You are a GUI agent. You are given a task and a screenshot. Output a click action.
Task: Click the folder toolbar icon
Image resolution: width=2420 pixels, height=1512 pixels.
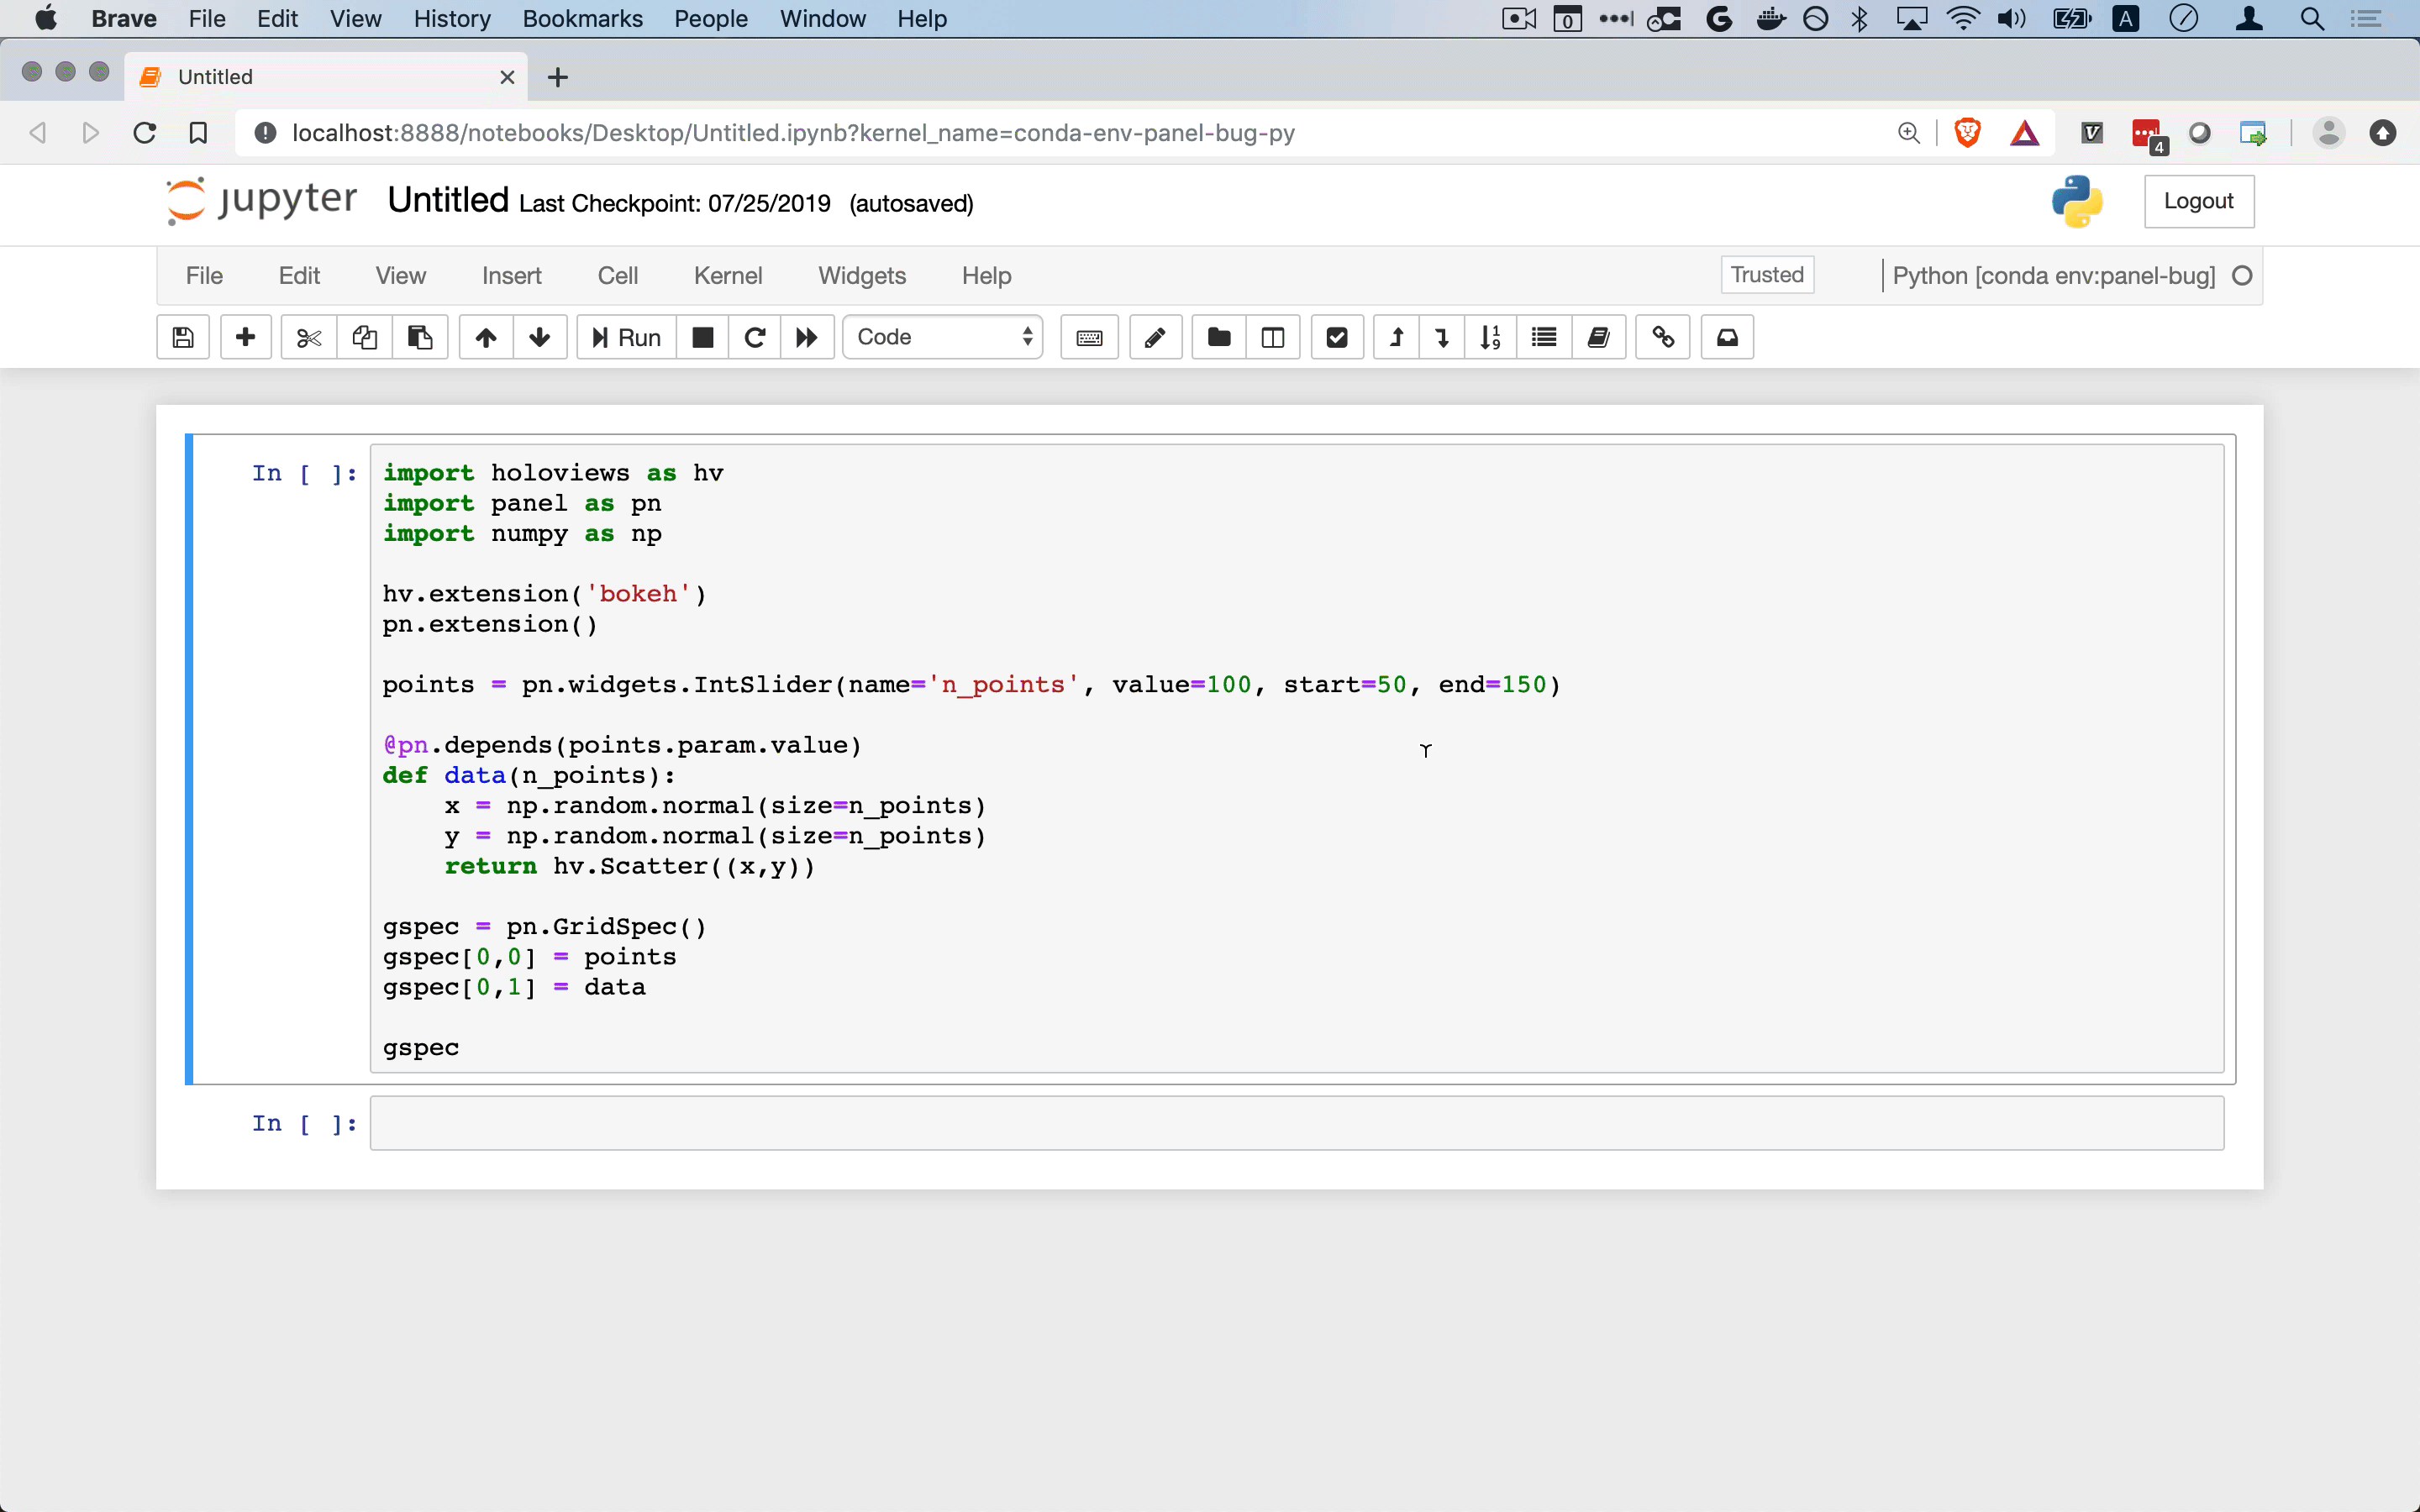click(1219, 337)
